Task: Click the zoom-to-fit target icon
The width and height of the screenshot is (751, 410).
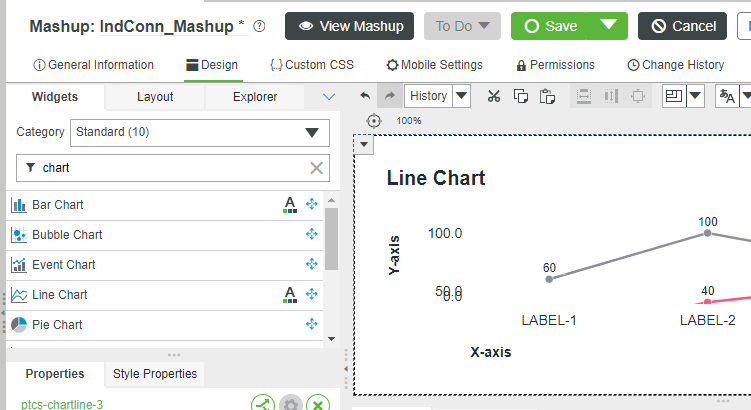Action: pyautogui.click(x=374, y=121)
